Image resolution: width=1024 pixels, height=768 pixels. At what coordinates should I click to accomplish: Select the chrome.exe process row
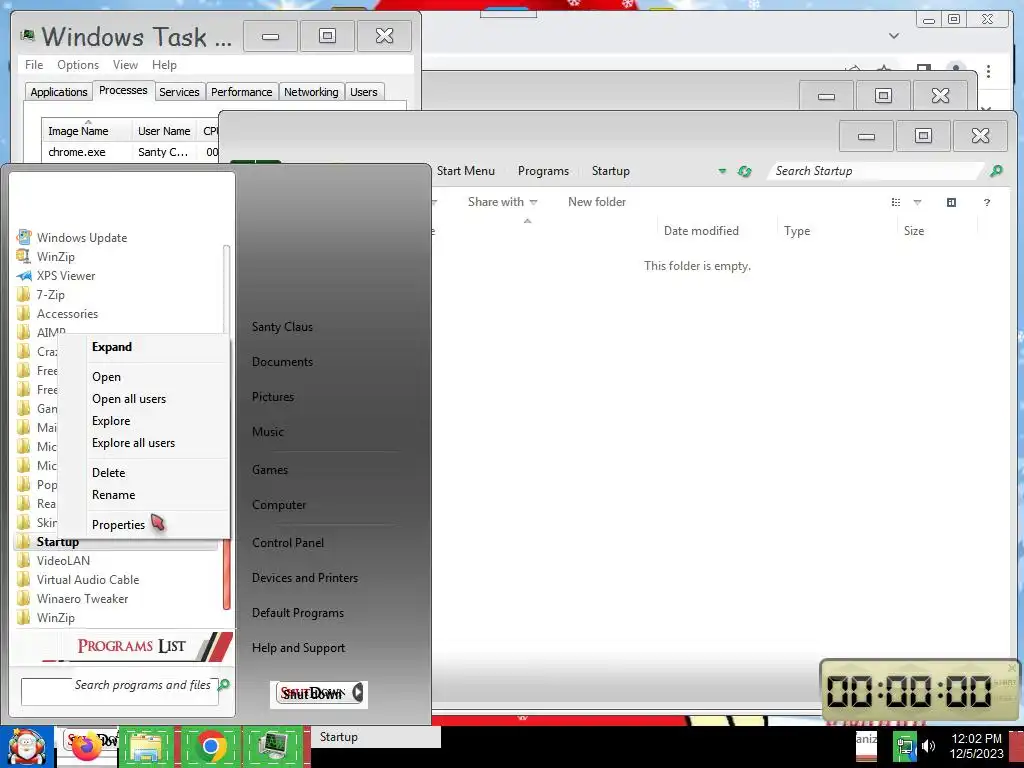[x=131, y=152]
